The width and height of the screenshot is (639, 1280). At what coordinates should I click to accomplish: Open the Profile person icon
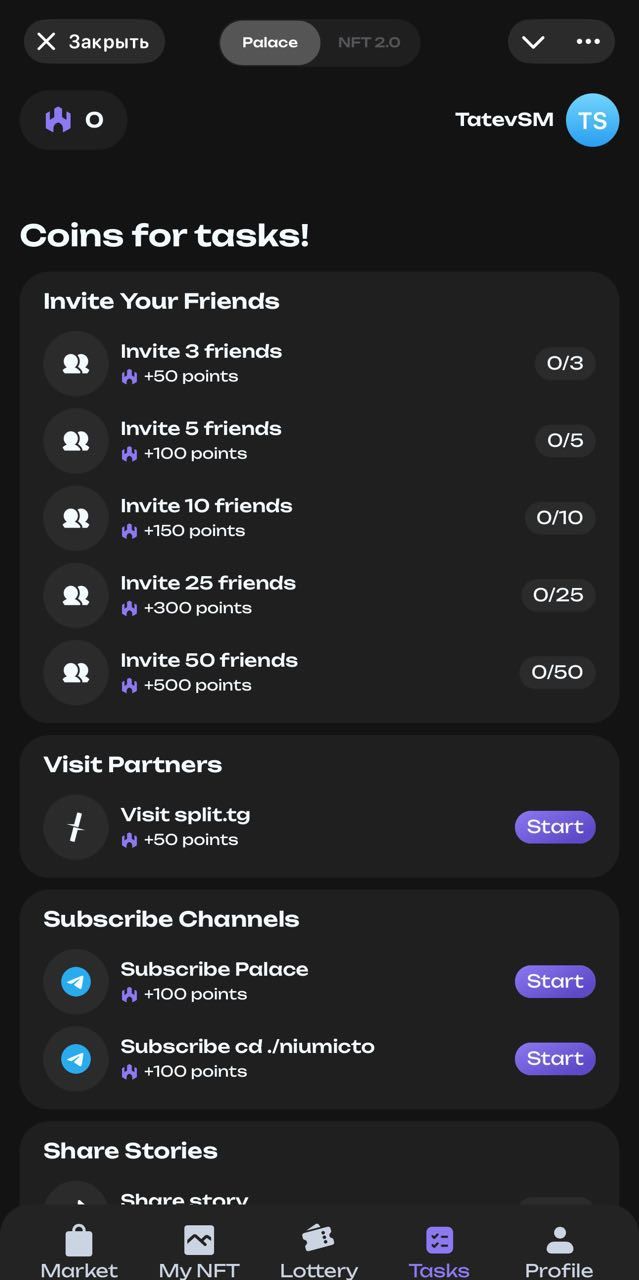click(558, 1237)
